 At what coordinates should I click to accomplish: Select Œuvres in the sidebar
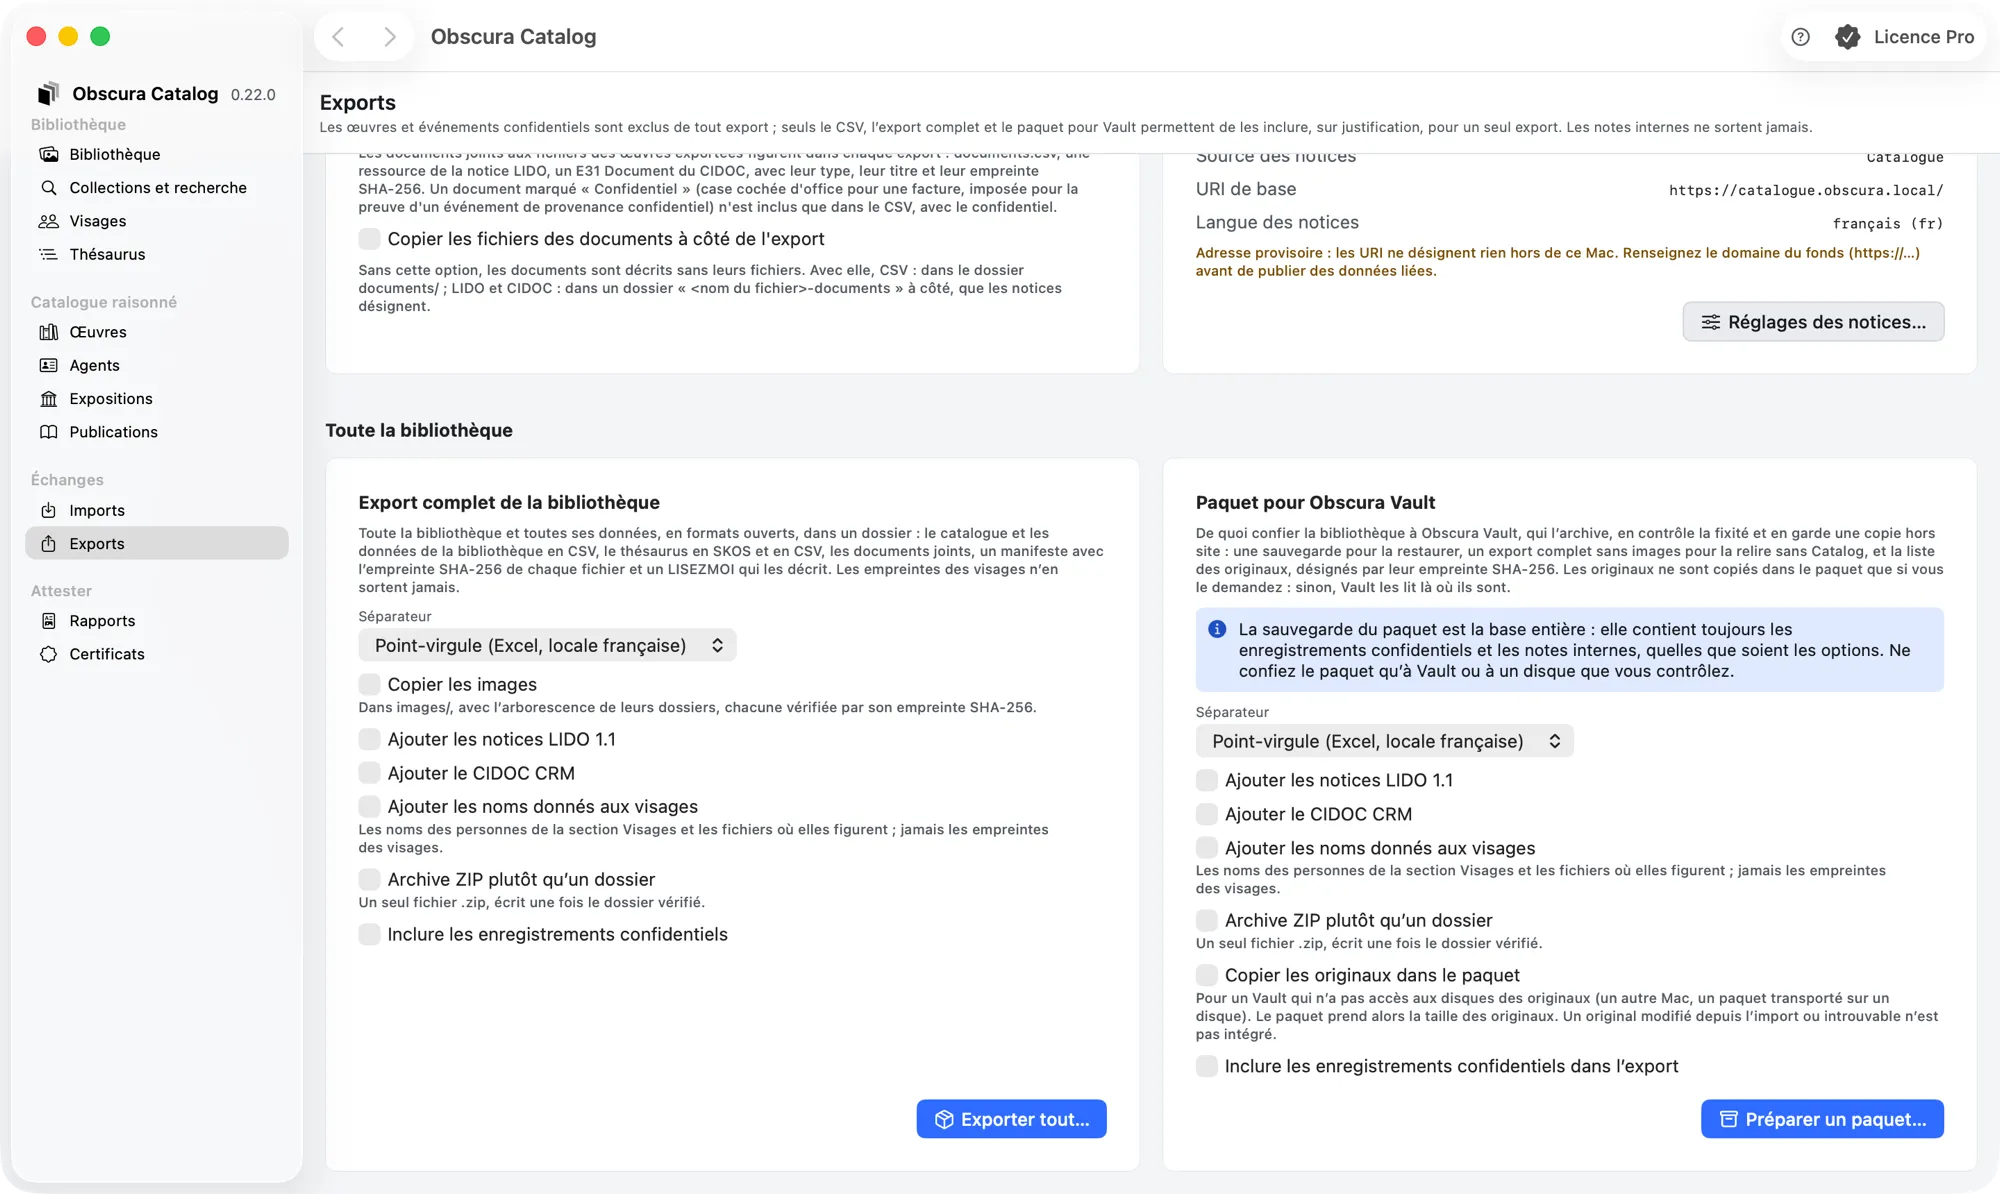157,332
